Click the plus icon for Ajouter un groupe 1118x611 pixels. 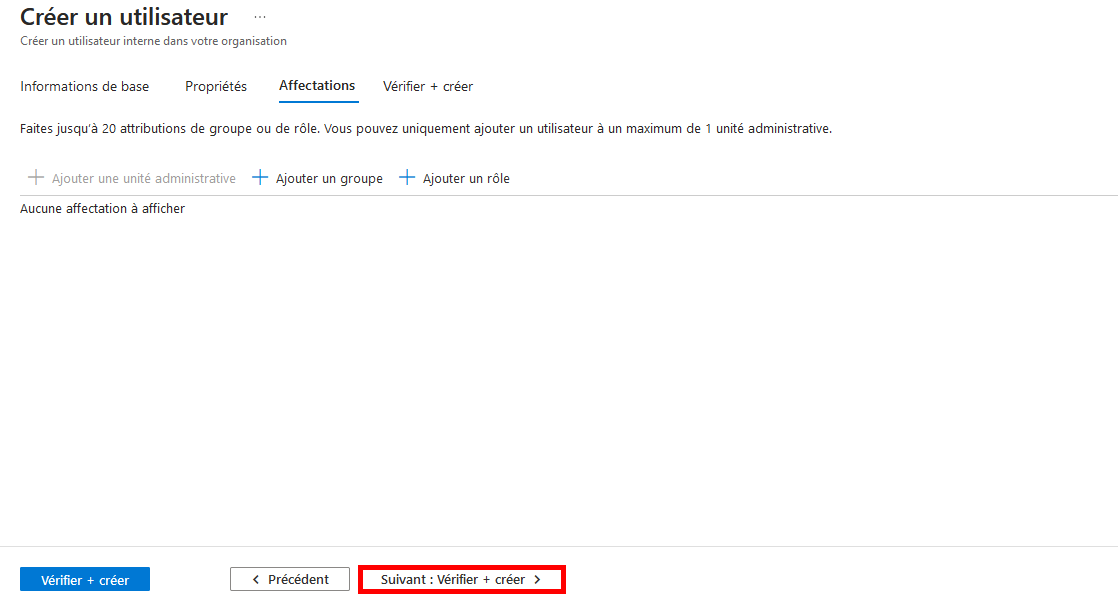pos(260,178)
